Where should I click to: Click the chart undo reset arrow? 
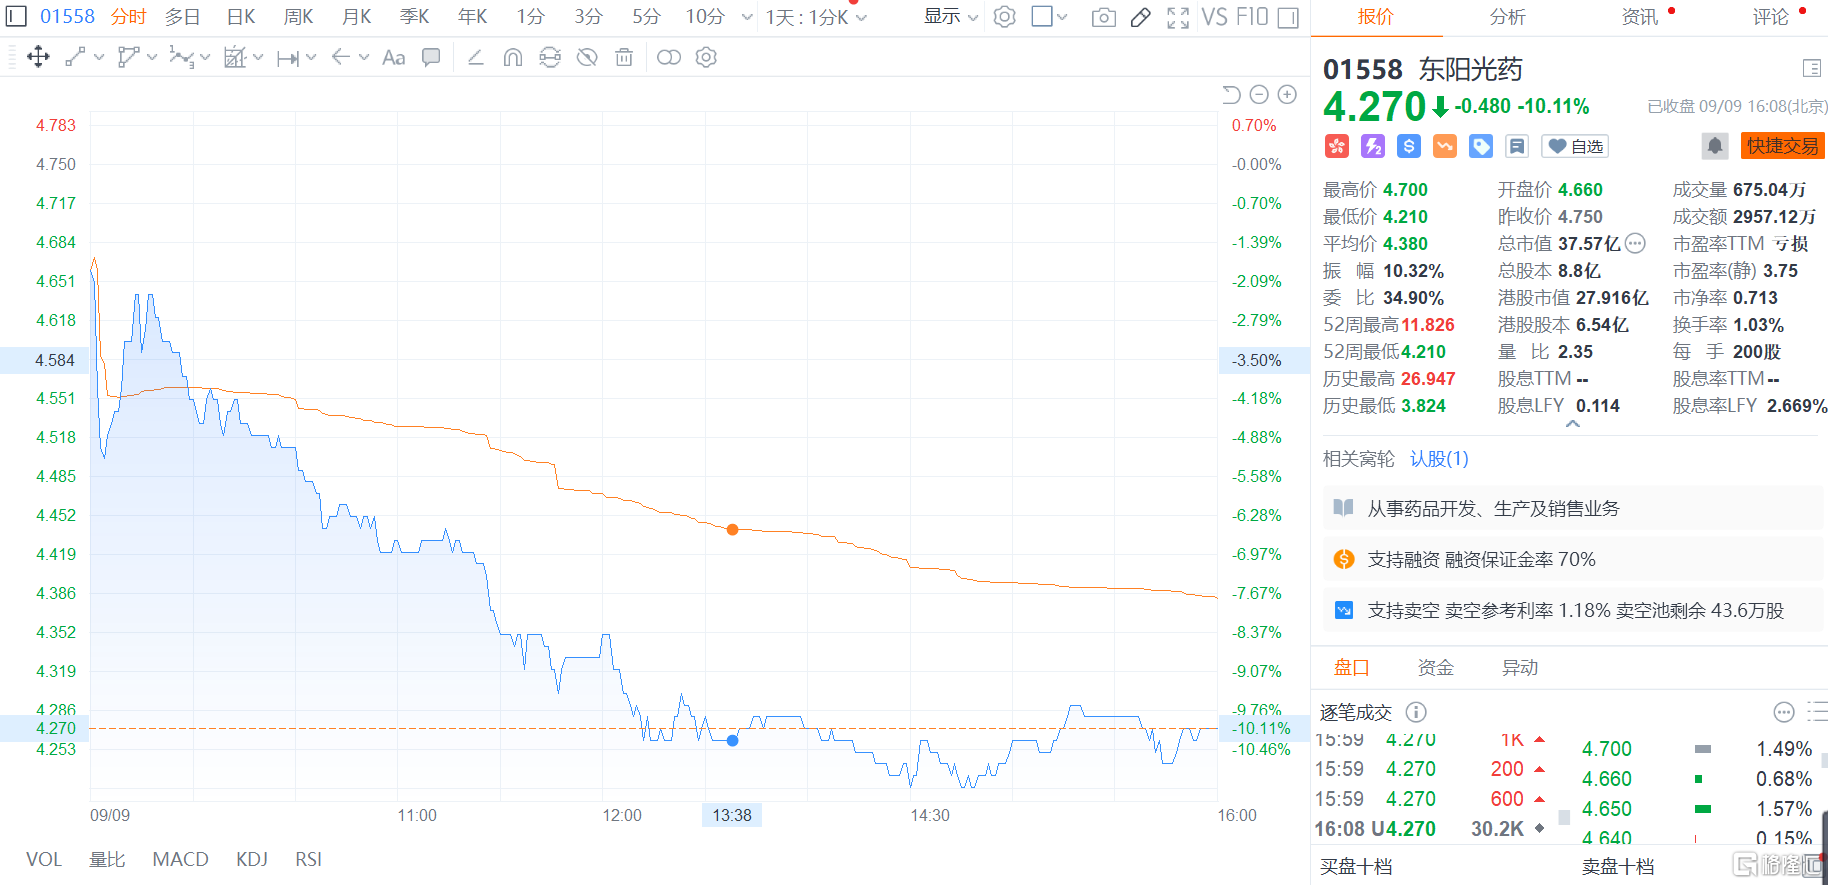pyautogui.click(x=1231, y=94)
